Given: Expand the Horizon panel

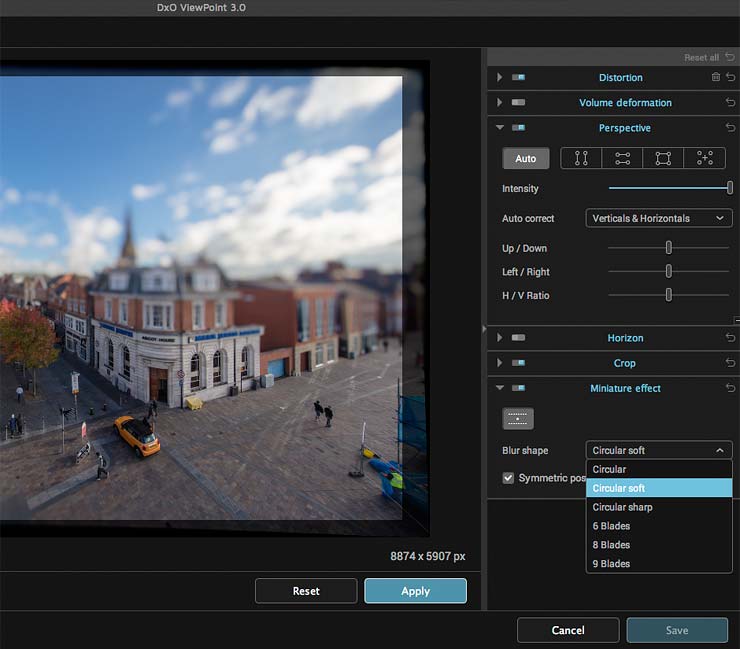Looking at the screenshot, I should tap(499, 337).
